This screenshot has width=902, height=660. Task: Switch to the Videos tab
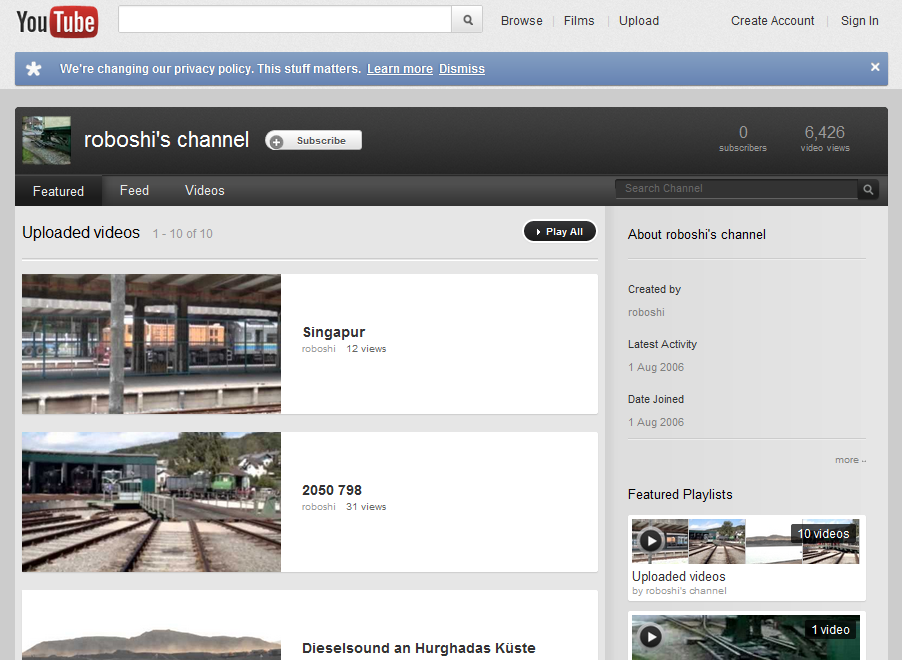(205, 190)
